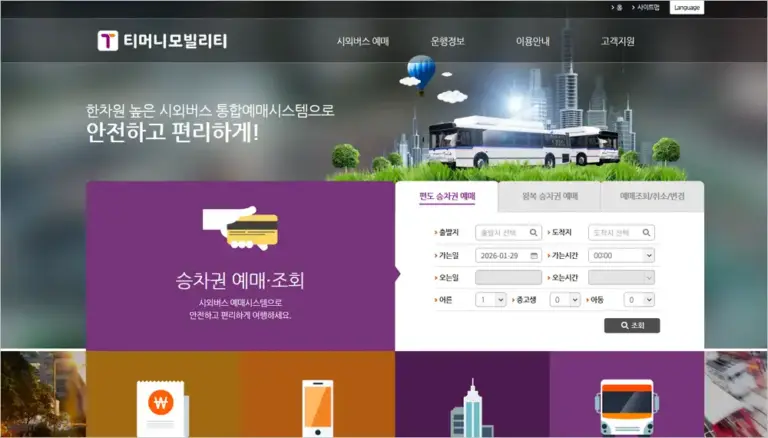This screenshot has height=438, width=768.
Task: Click the 승차권 예매·조회 heading
Action: tap(240, 280)
